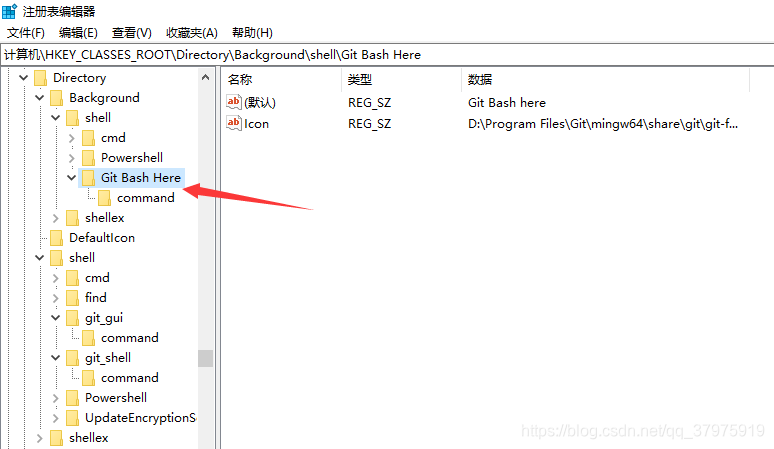Collapse the git_gui key chevron
Image resolution: width=774 pixels, height=449 pixels.
(55, 318)
